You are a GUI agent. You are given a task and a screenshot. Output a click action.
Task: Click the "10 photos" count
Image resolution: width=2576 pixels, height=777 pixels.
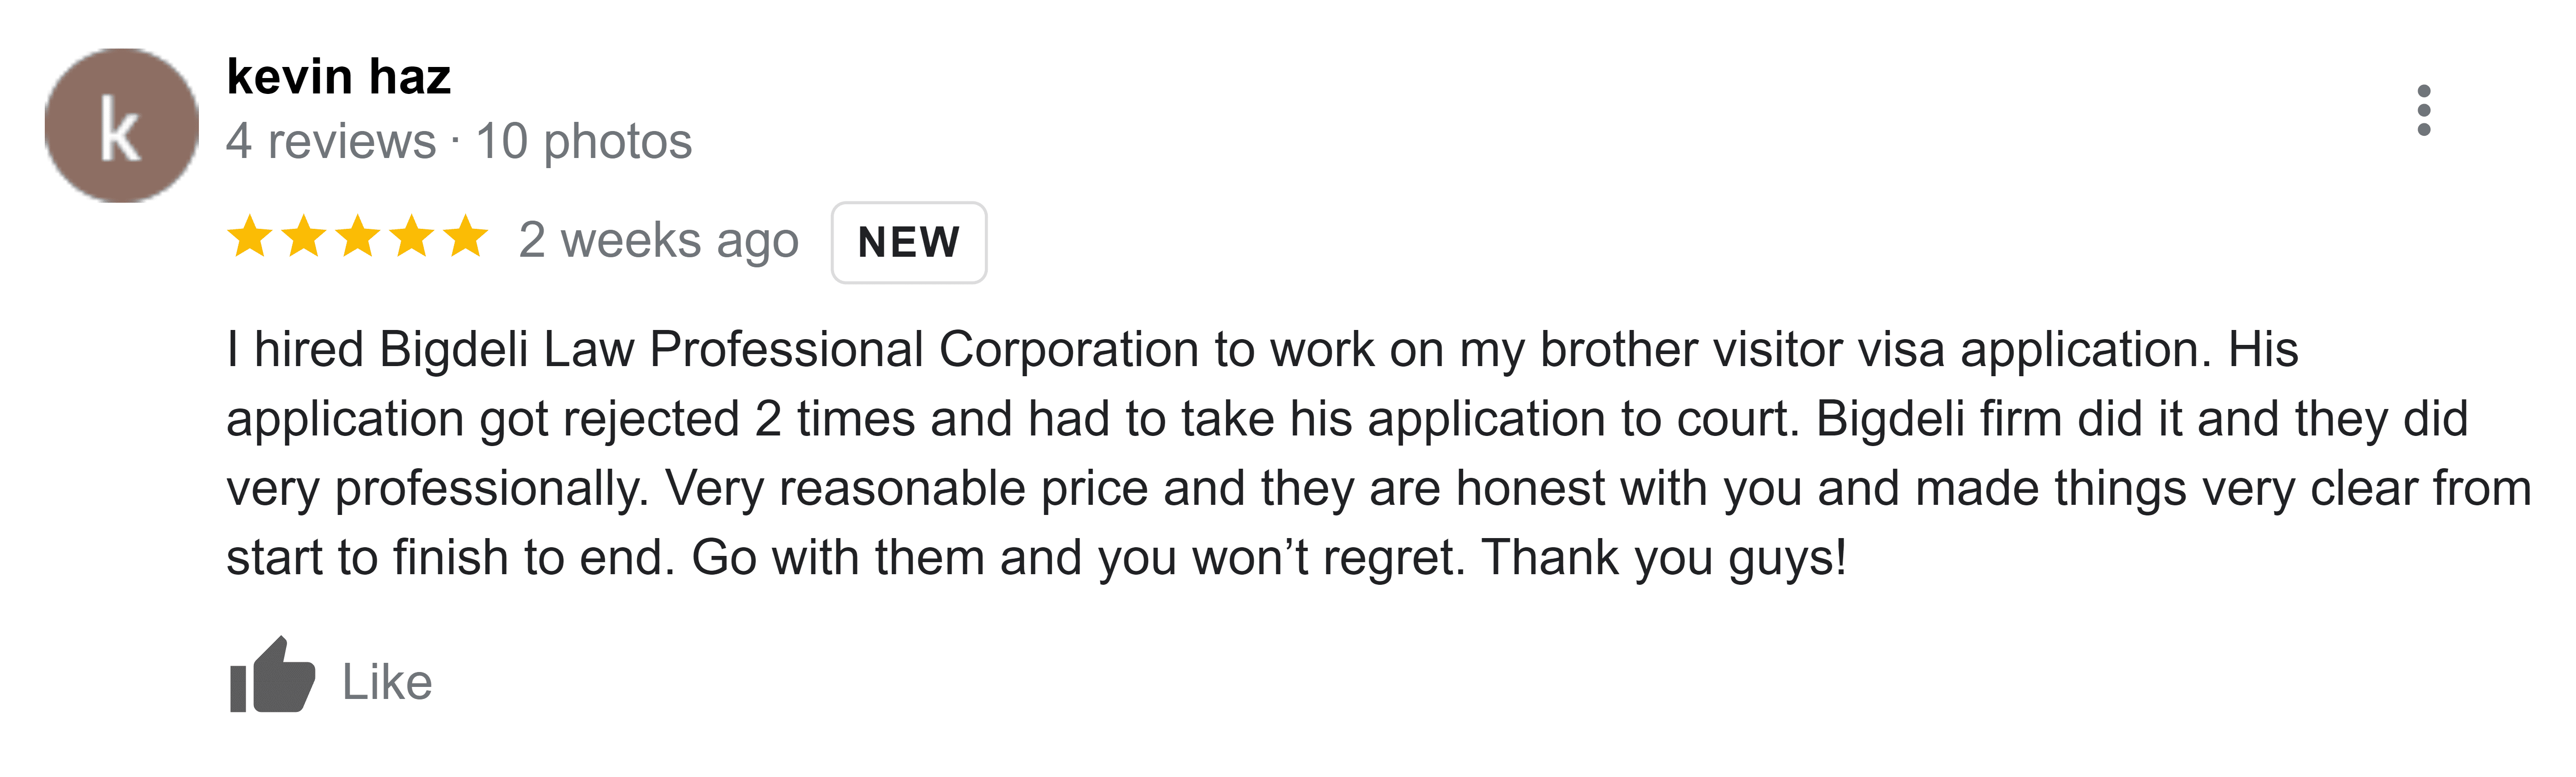584,141
